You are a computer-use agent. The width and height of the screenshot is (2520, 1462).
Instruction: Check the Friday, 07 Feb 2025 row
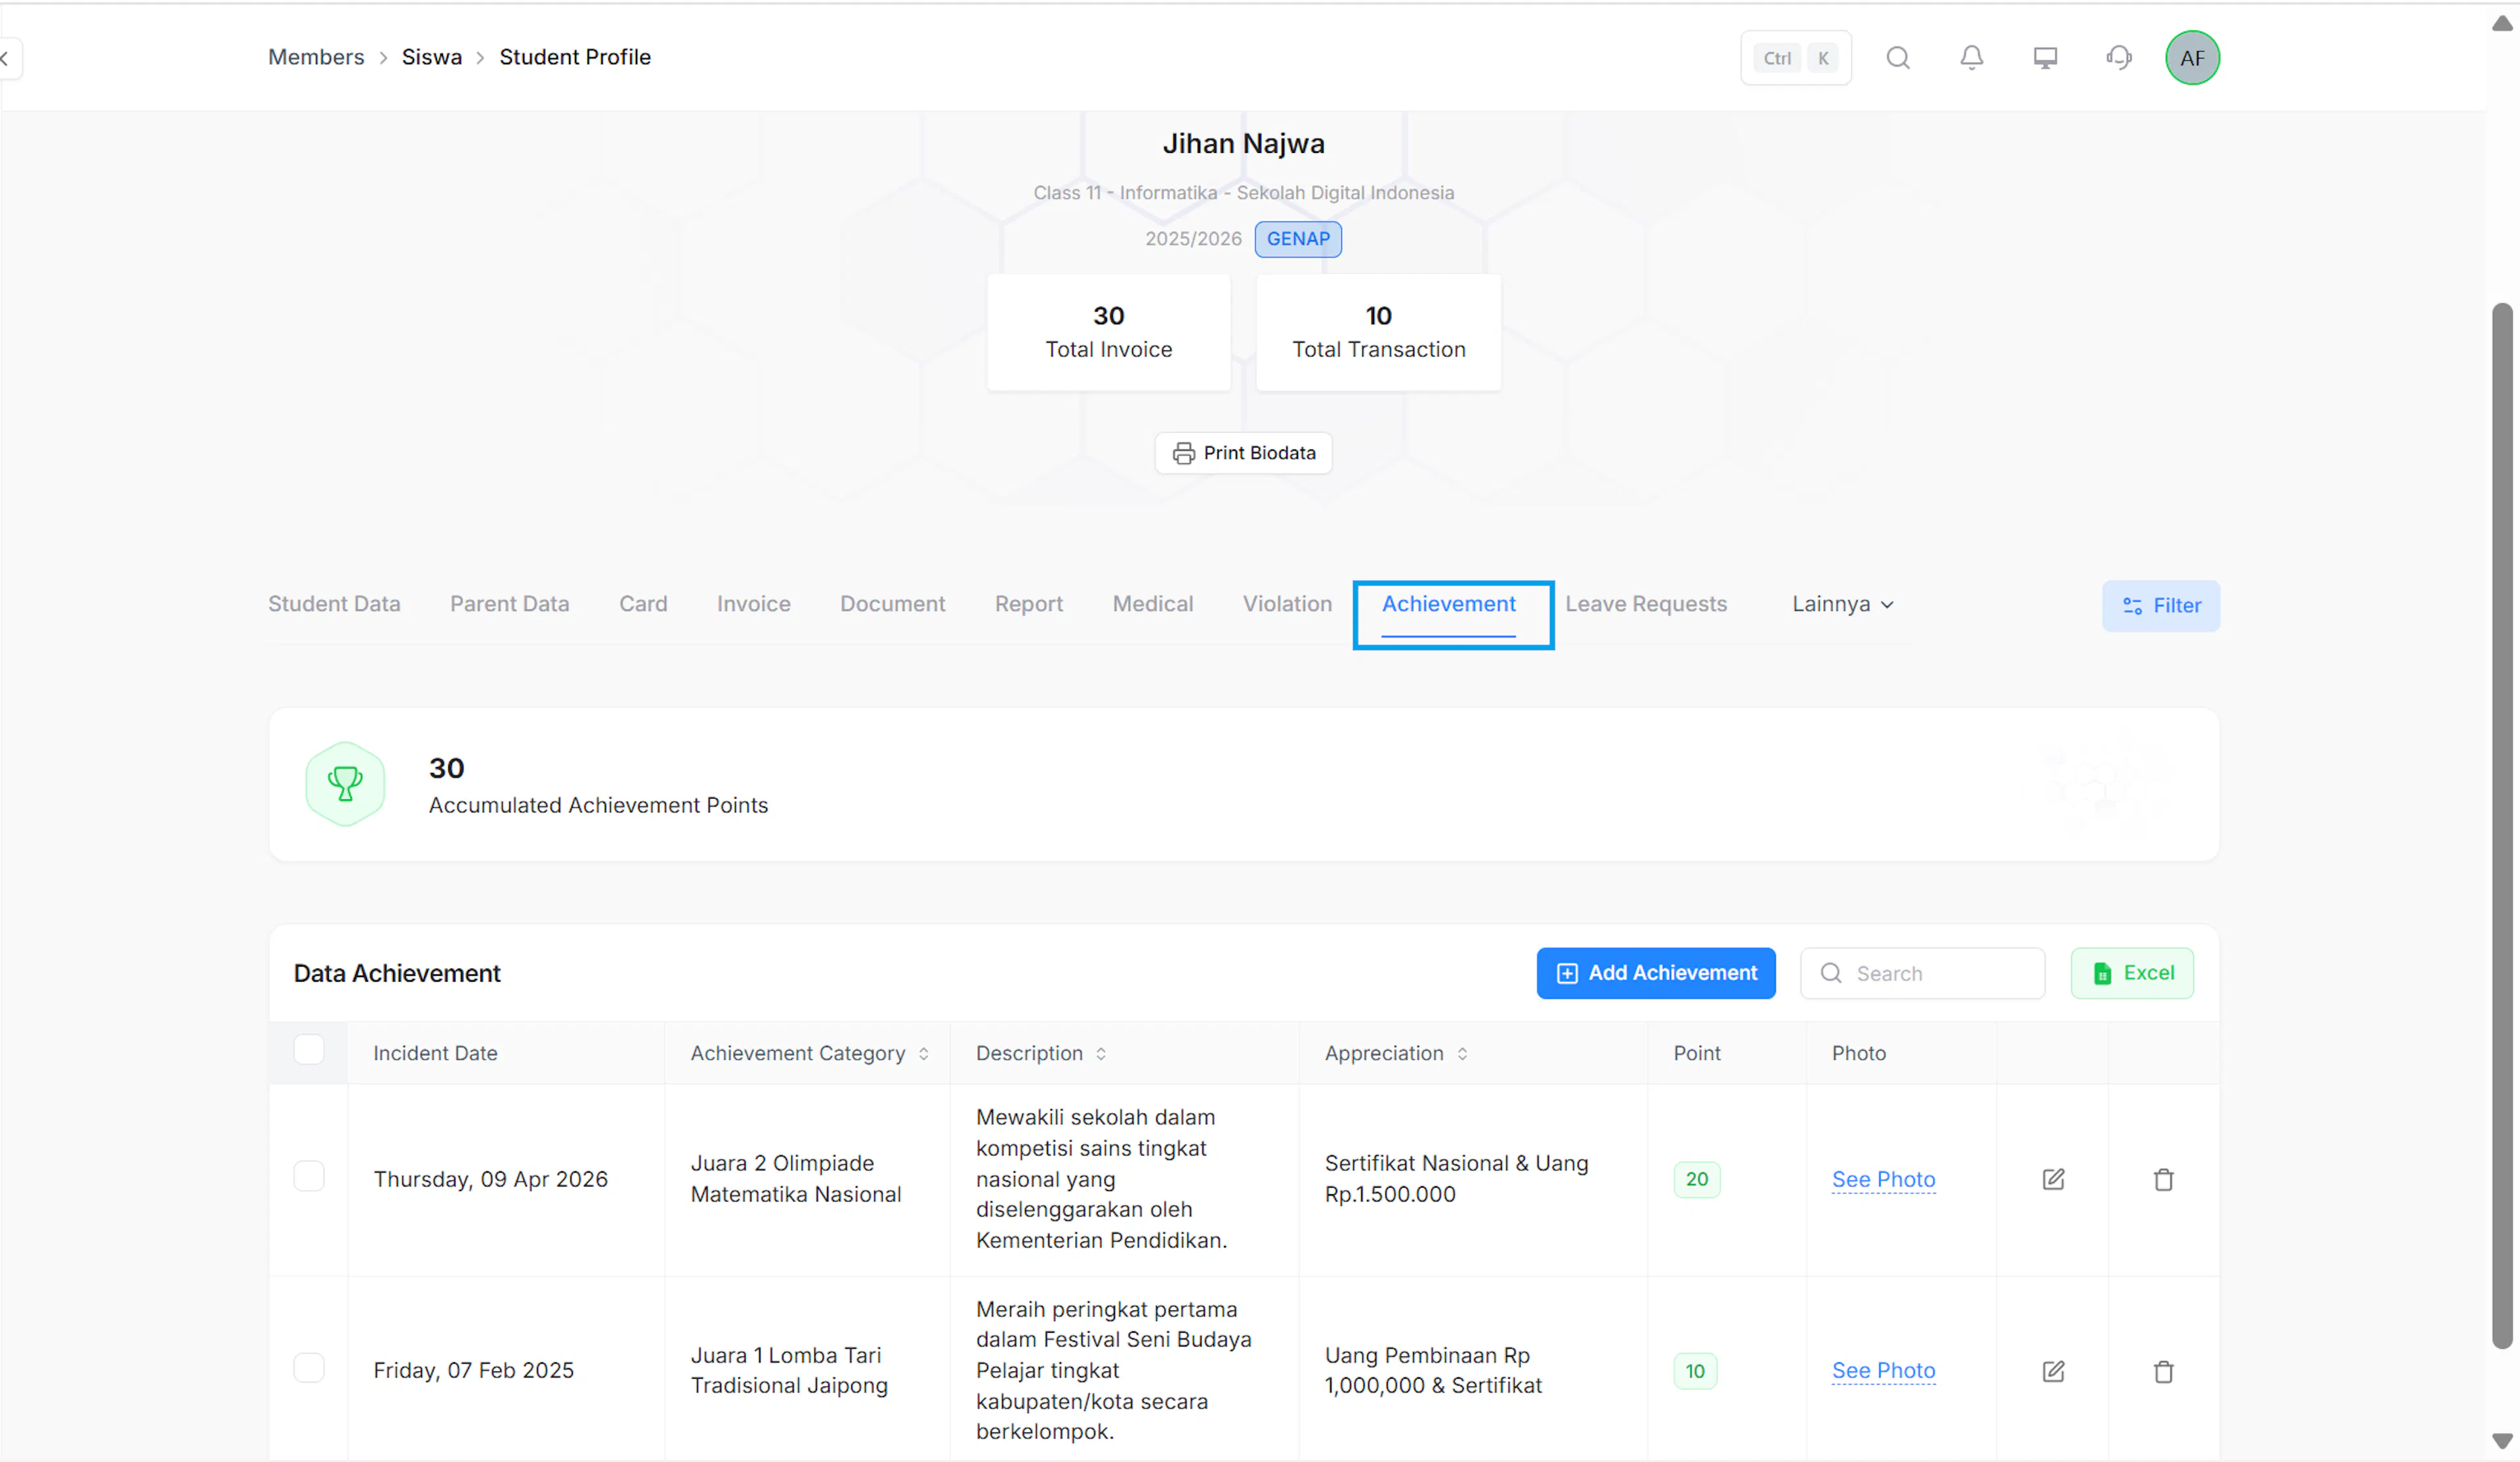pyautogui.click(x=309, y=1367)
